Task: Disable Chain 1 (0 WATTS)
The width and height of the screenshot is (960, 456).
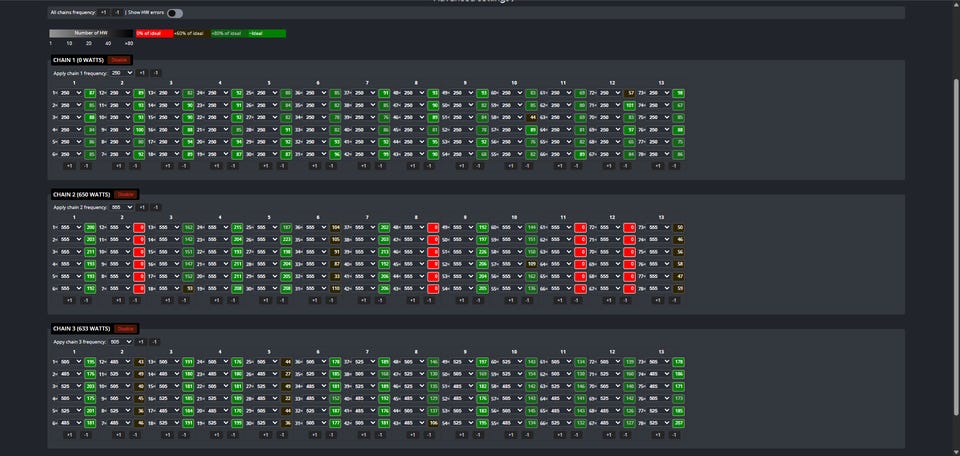Action: coord(118,60)
